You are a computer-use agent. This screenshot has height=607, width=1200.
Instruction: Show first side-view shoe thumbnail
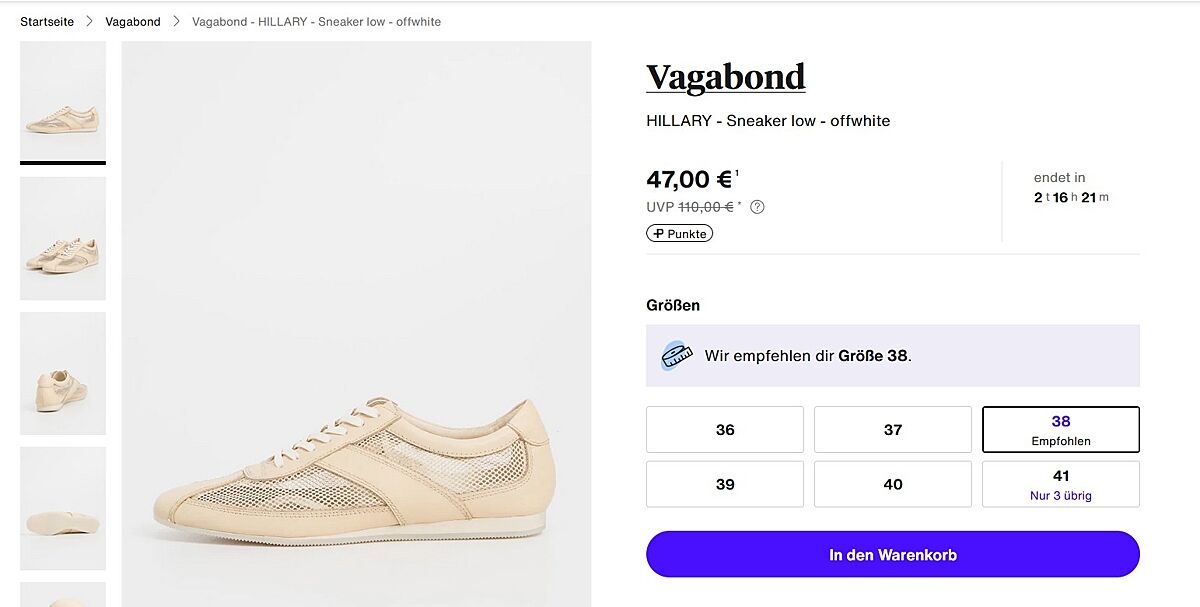tap(63, 100)
